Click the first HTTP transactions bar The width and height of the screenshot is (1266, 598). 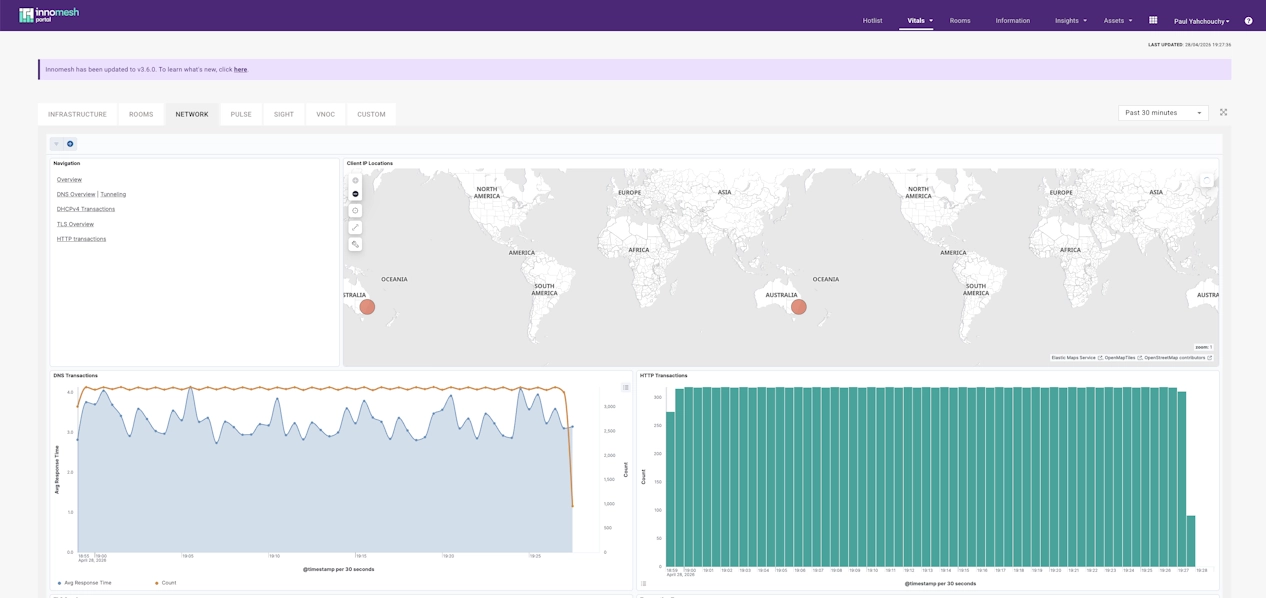click(670, 490)
